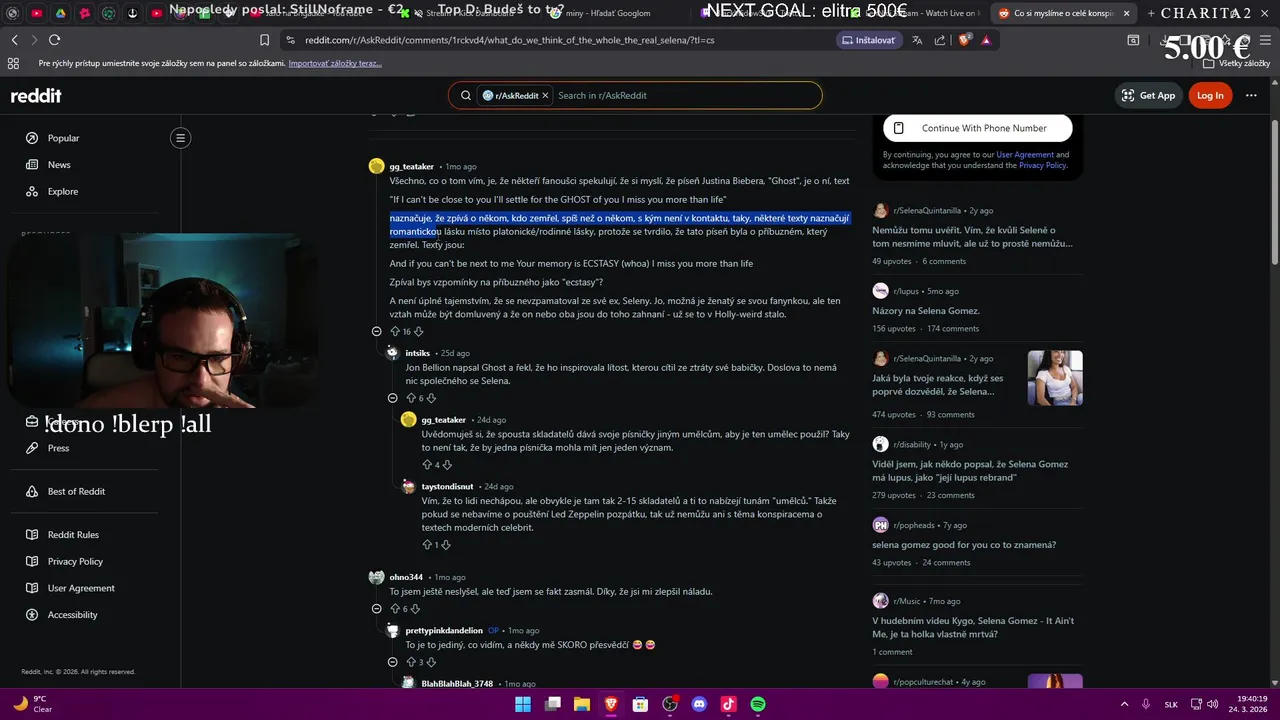The image size is (1280, 720).
Task: Open Best of Reddit in the sidebar
Action: (76, 492)
